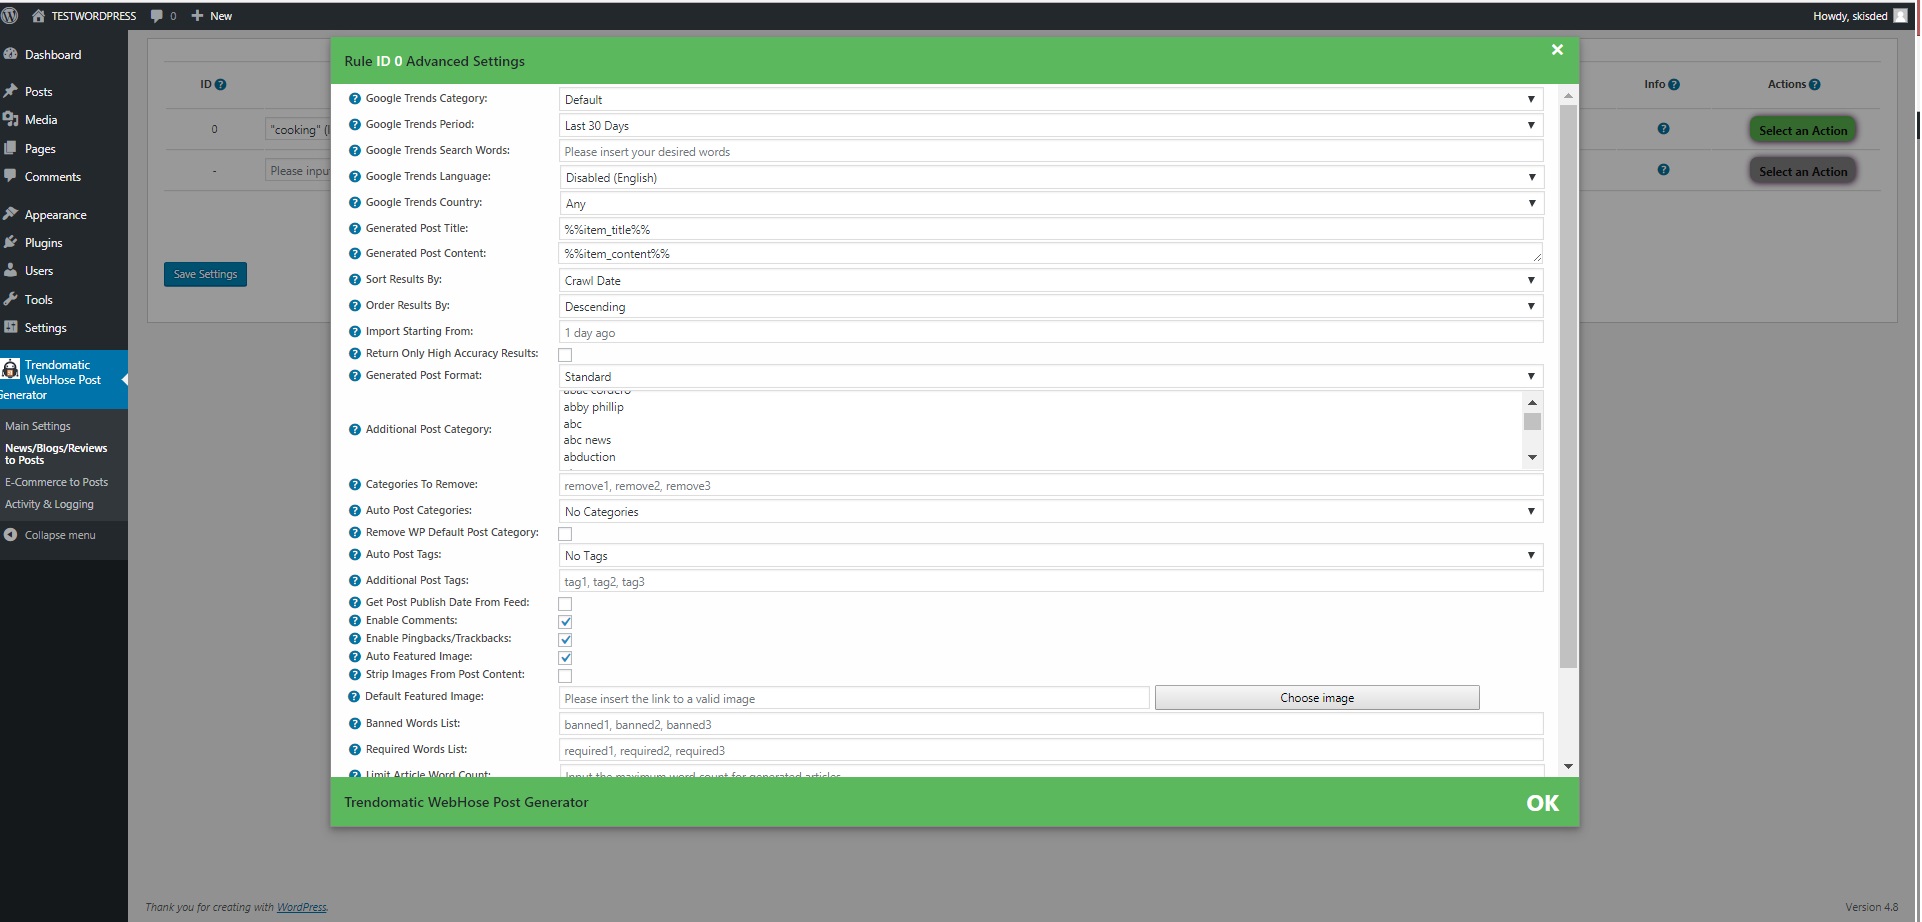Click Google Trends Search Words input field
This screenshot has height=922, width=1922.
click(1051, 152)
